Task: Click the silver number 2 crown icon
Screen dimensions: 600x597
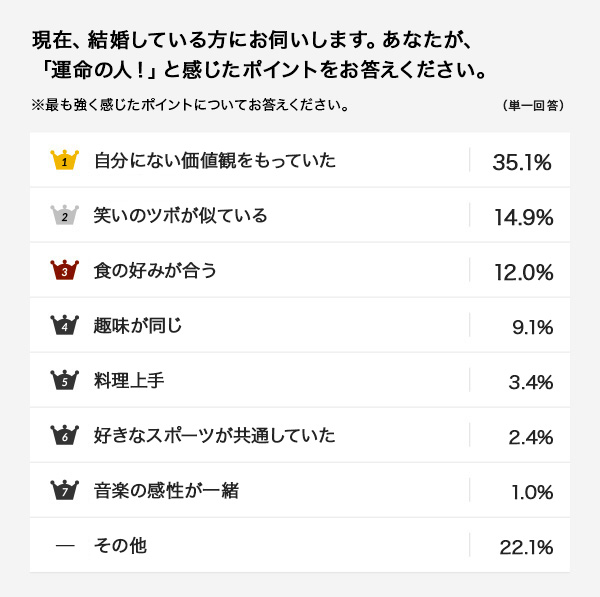Action: coord(64,215)
